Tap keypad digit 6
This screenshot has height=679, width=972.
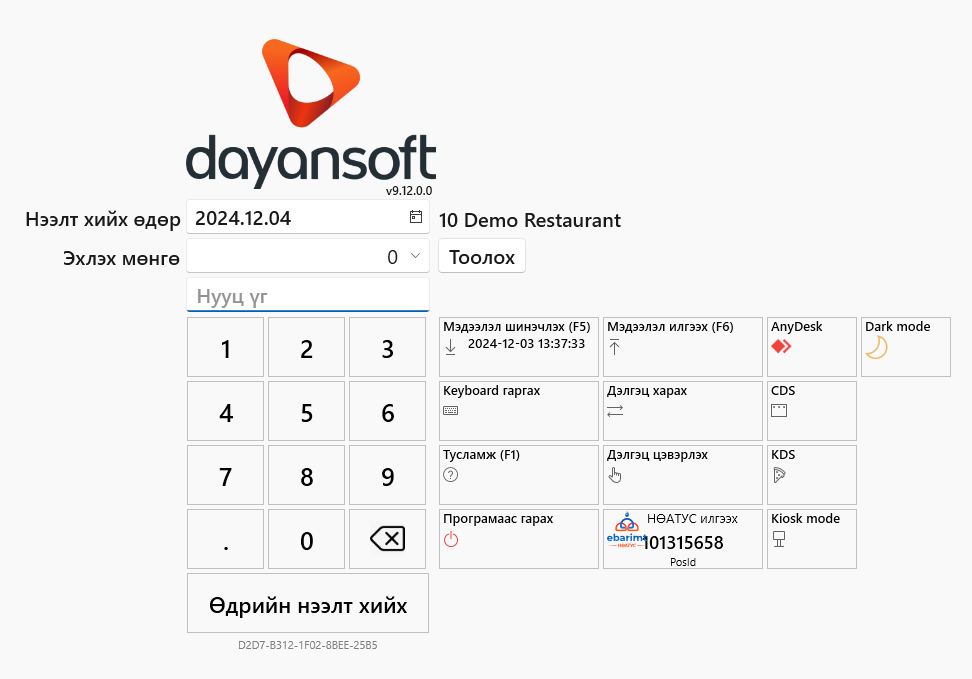pyautogui.click(x=387, y=411)
